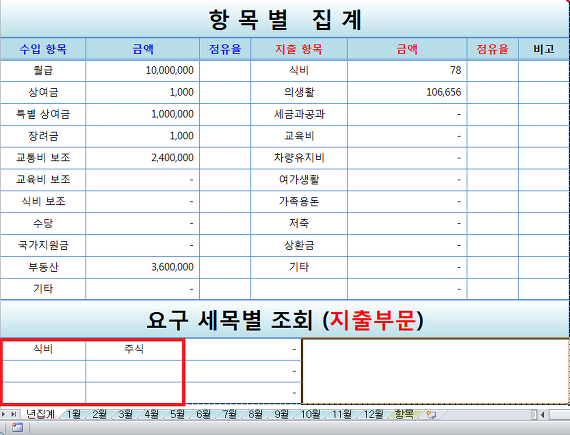The image size is (570, 435).
Task: Select the 1,000,000 amount cell
Action: (x=142, y=114)
